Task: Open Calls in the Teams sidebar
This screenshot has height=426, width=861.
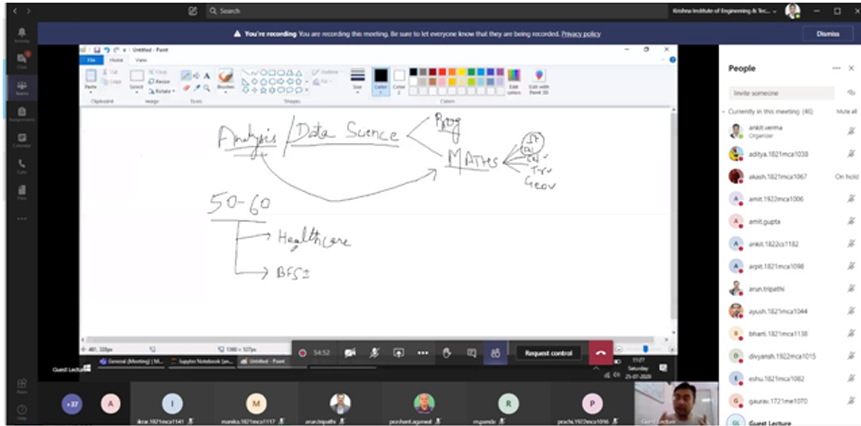Action: click(x=21, y=165)
